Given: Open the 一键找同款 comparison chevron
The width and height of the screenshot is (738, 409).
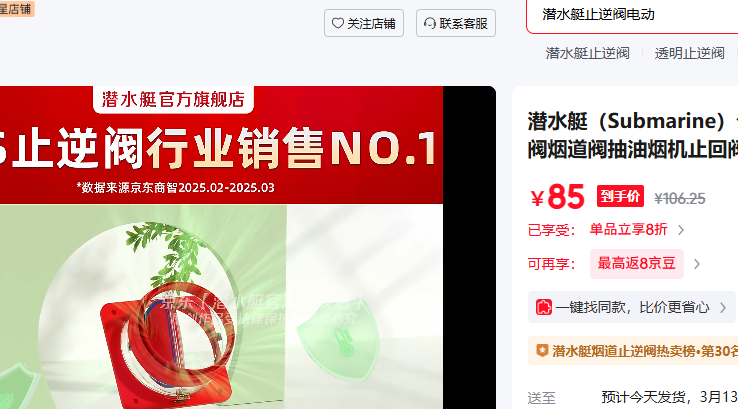Looking at the screenshot, I should [723, 308].
